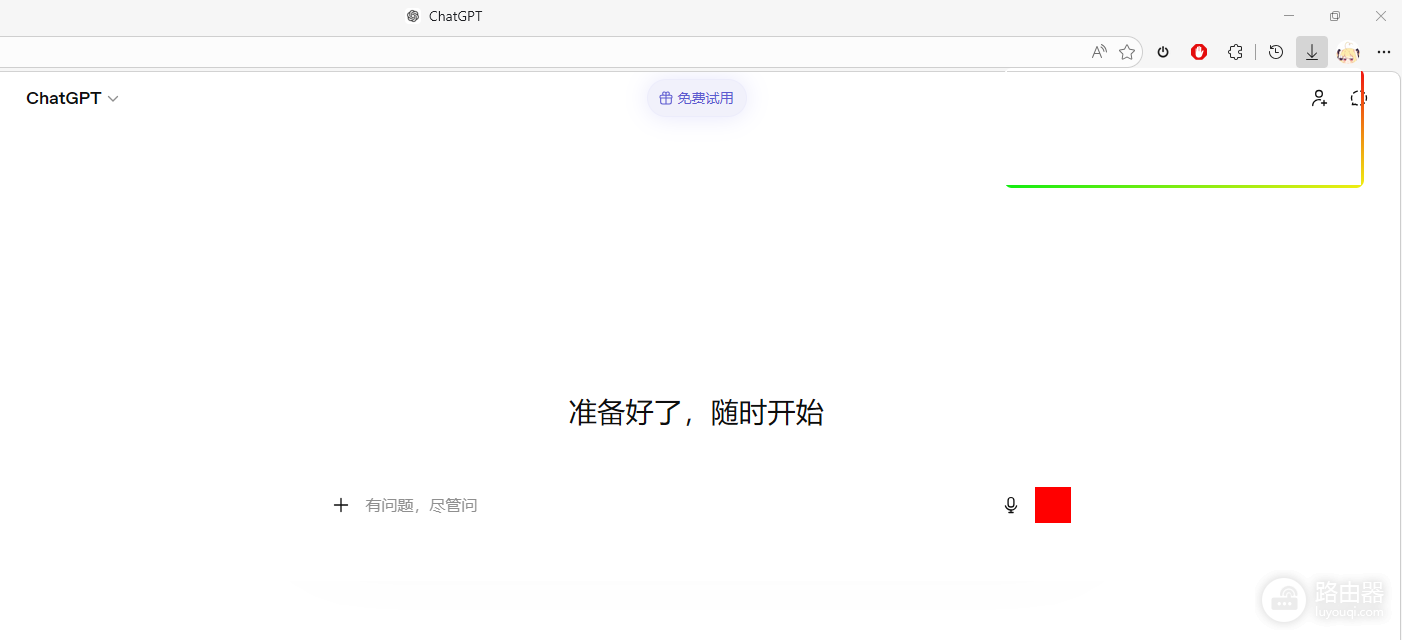Viewport: 1402px width, 640px height.
Task: Select the ChatGPT title in the title bar
Action: tap(455, 16)
